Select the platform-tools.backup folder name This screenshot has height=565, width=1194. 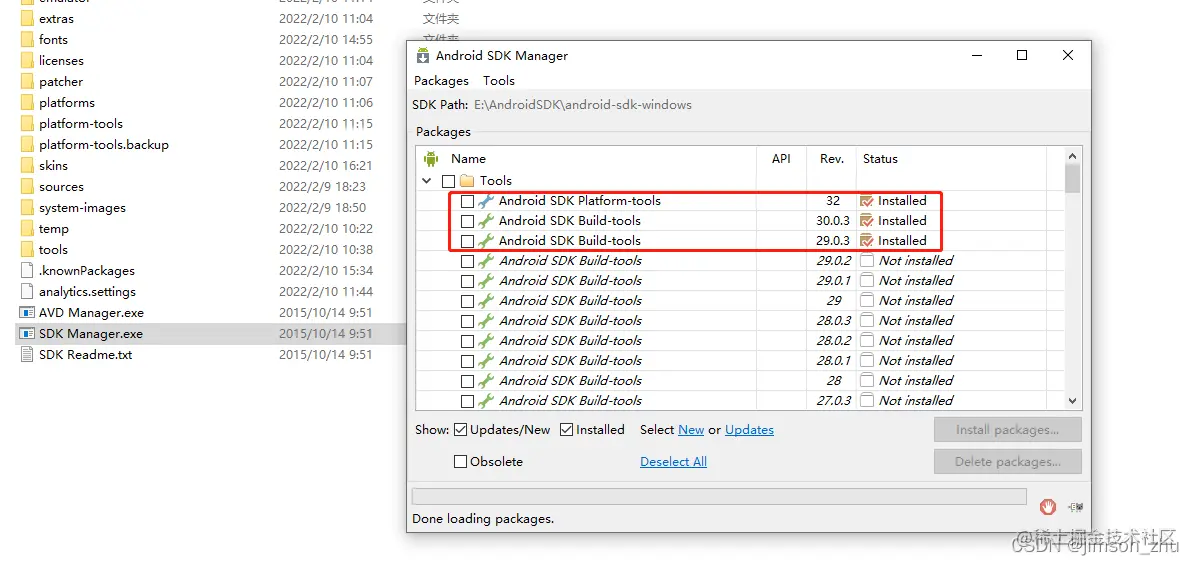(x=104, y=145)
